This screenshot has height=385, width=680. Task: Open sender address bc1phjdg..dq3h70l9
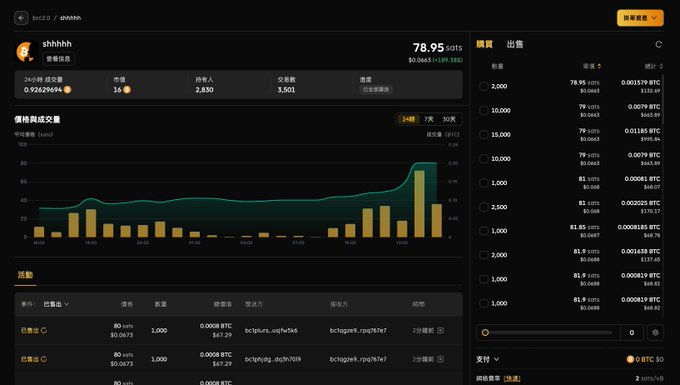pos(273,359)
